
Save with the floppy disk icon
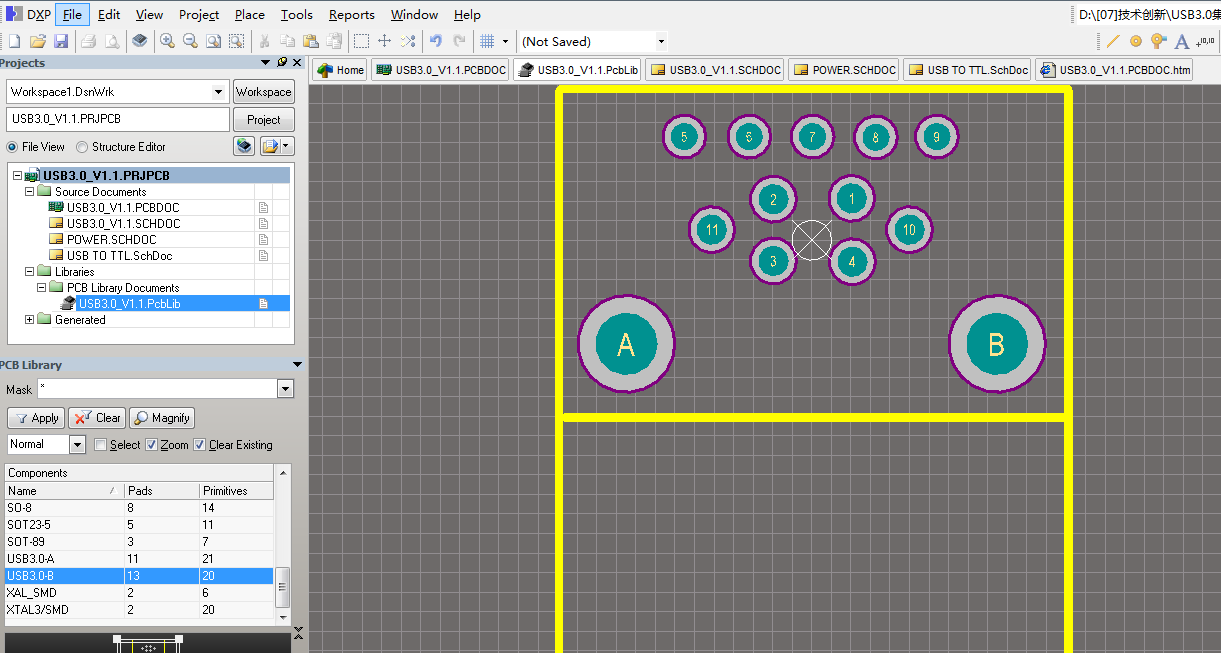point(61,41)
